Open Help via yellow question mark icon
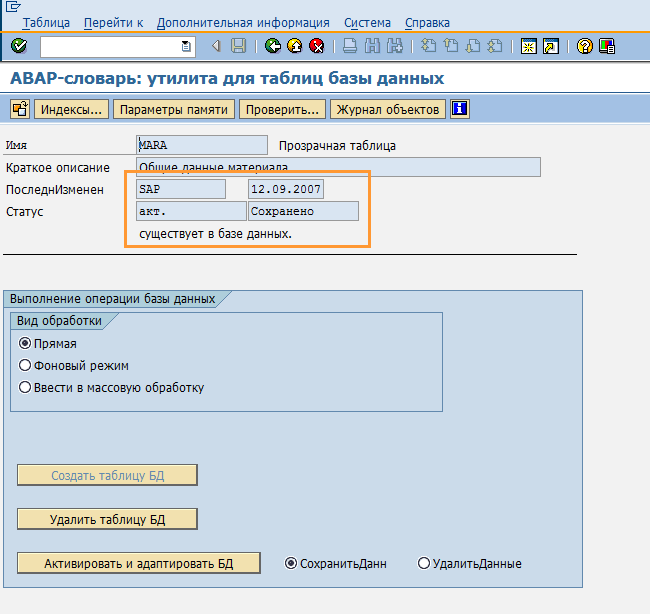Screen dimensions: 650x614 [585, 46]
